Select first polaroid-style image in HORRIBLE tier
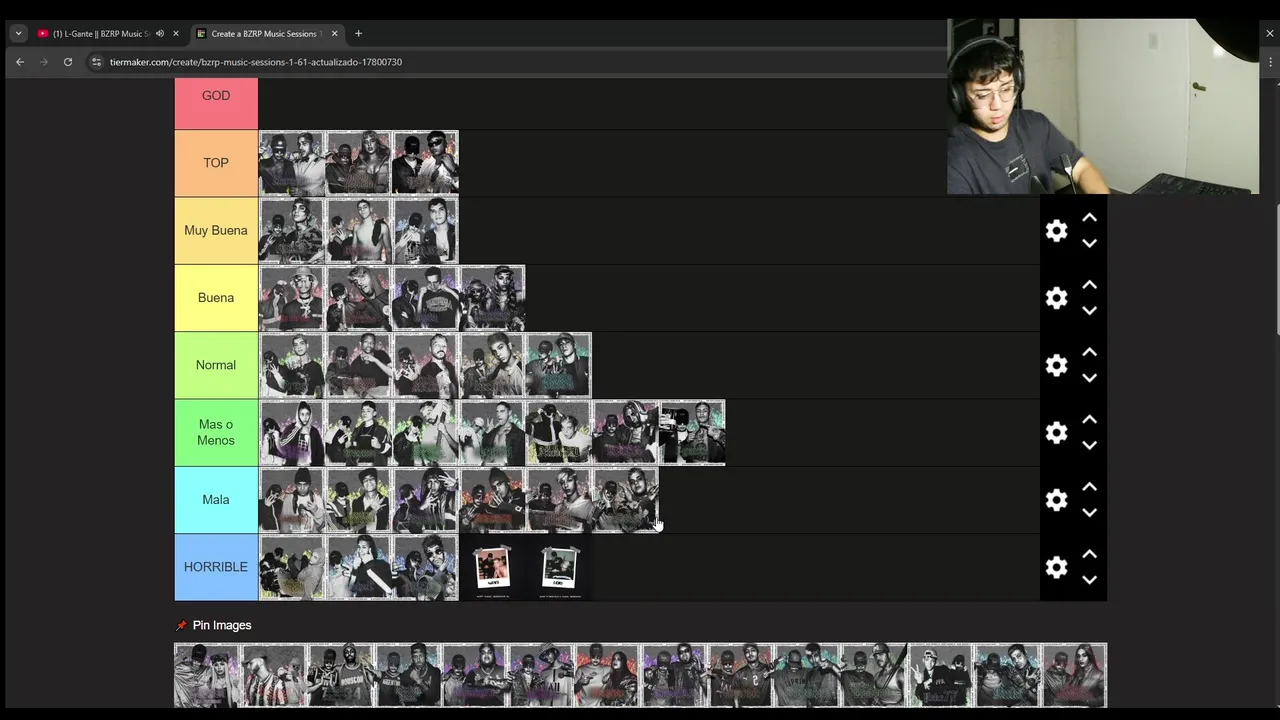The image size is (1280, 720). (492, 567)
